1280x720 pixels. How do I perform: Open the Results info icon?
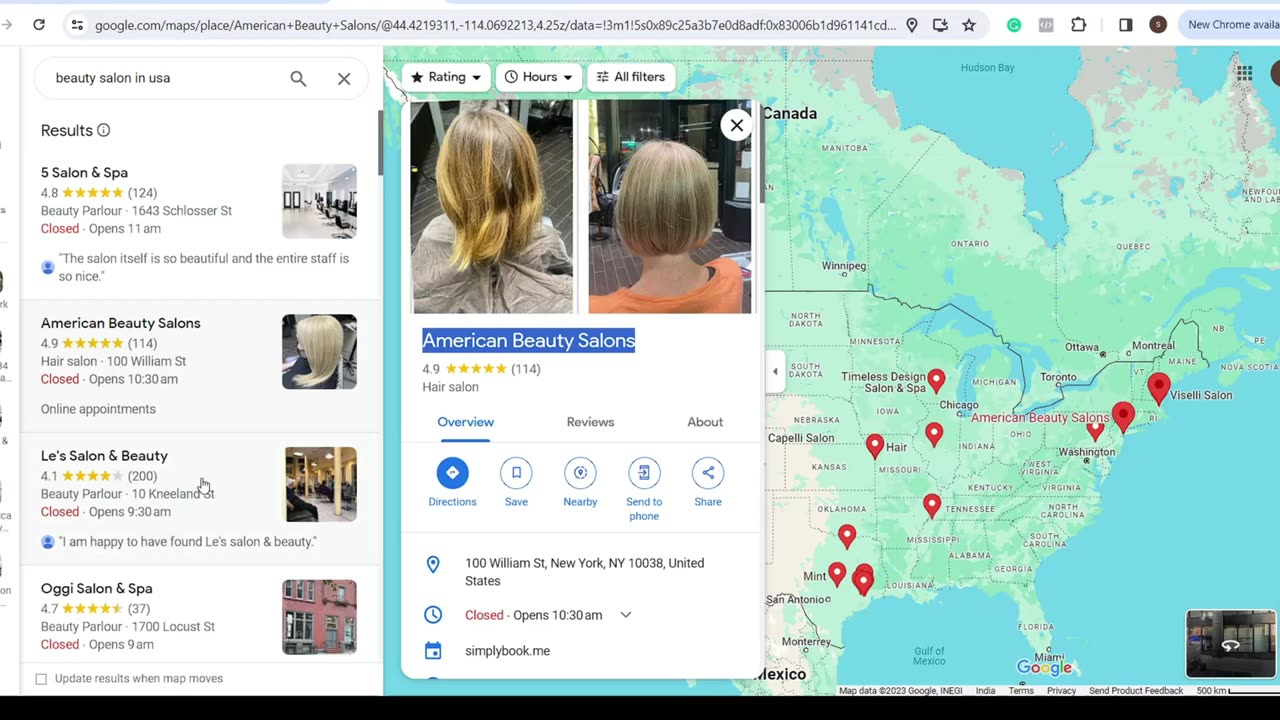103,130
